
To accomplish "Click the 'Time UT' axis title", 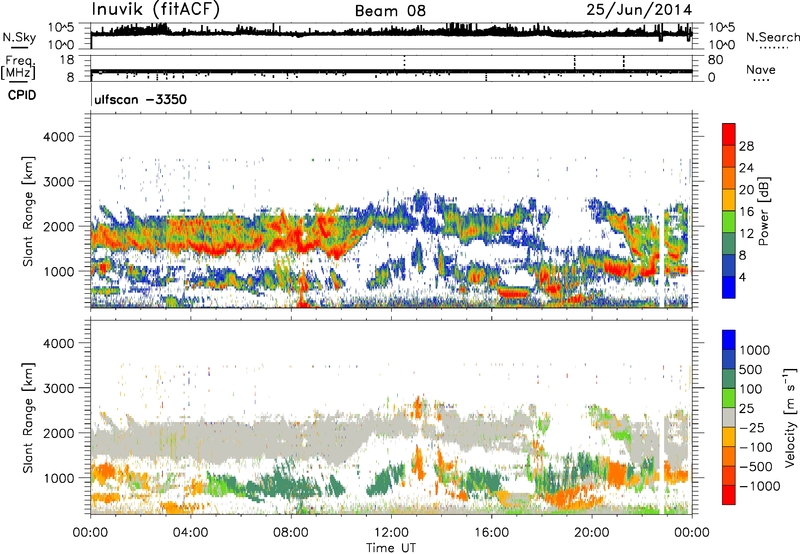I will click(391, 548).
